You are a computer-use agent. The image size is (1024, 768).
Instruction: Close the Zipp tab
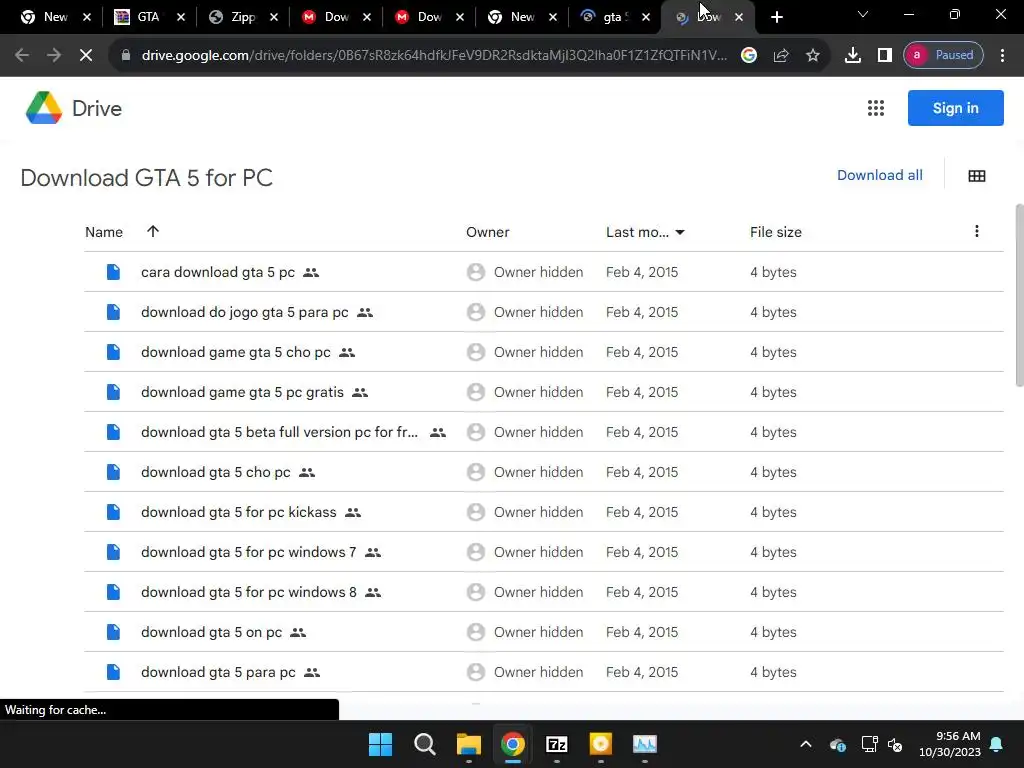(x=274, y=17)
